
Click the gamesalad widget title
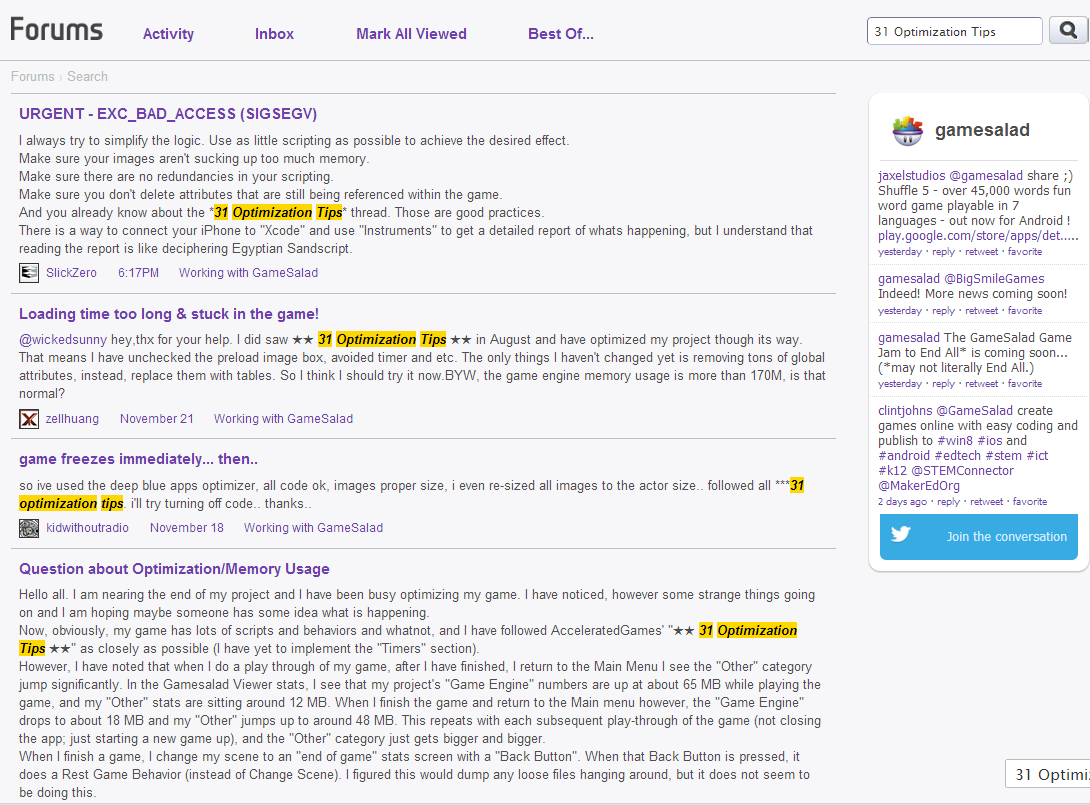pos(982,130)
